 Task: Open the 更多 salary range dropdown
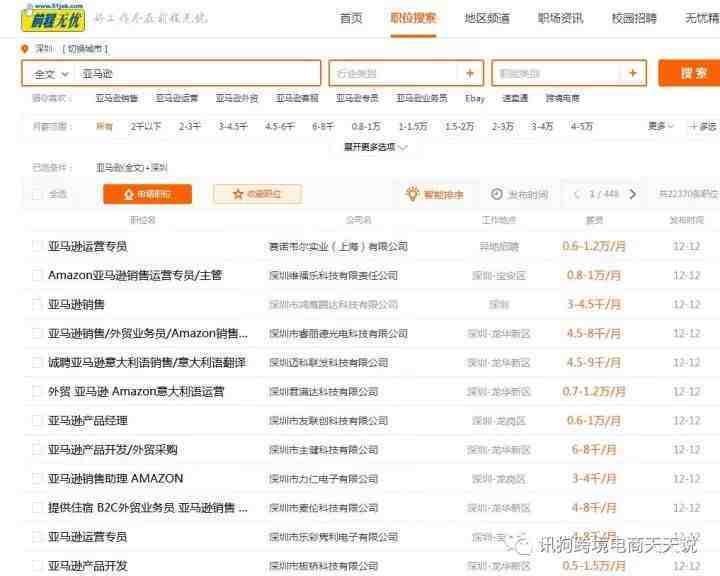pos(660,126)
